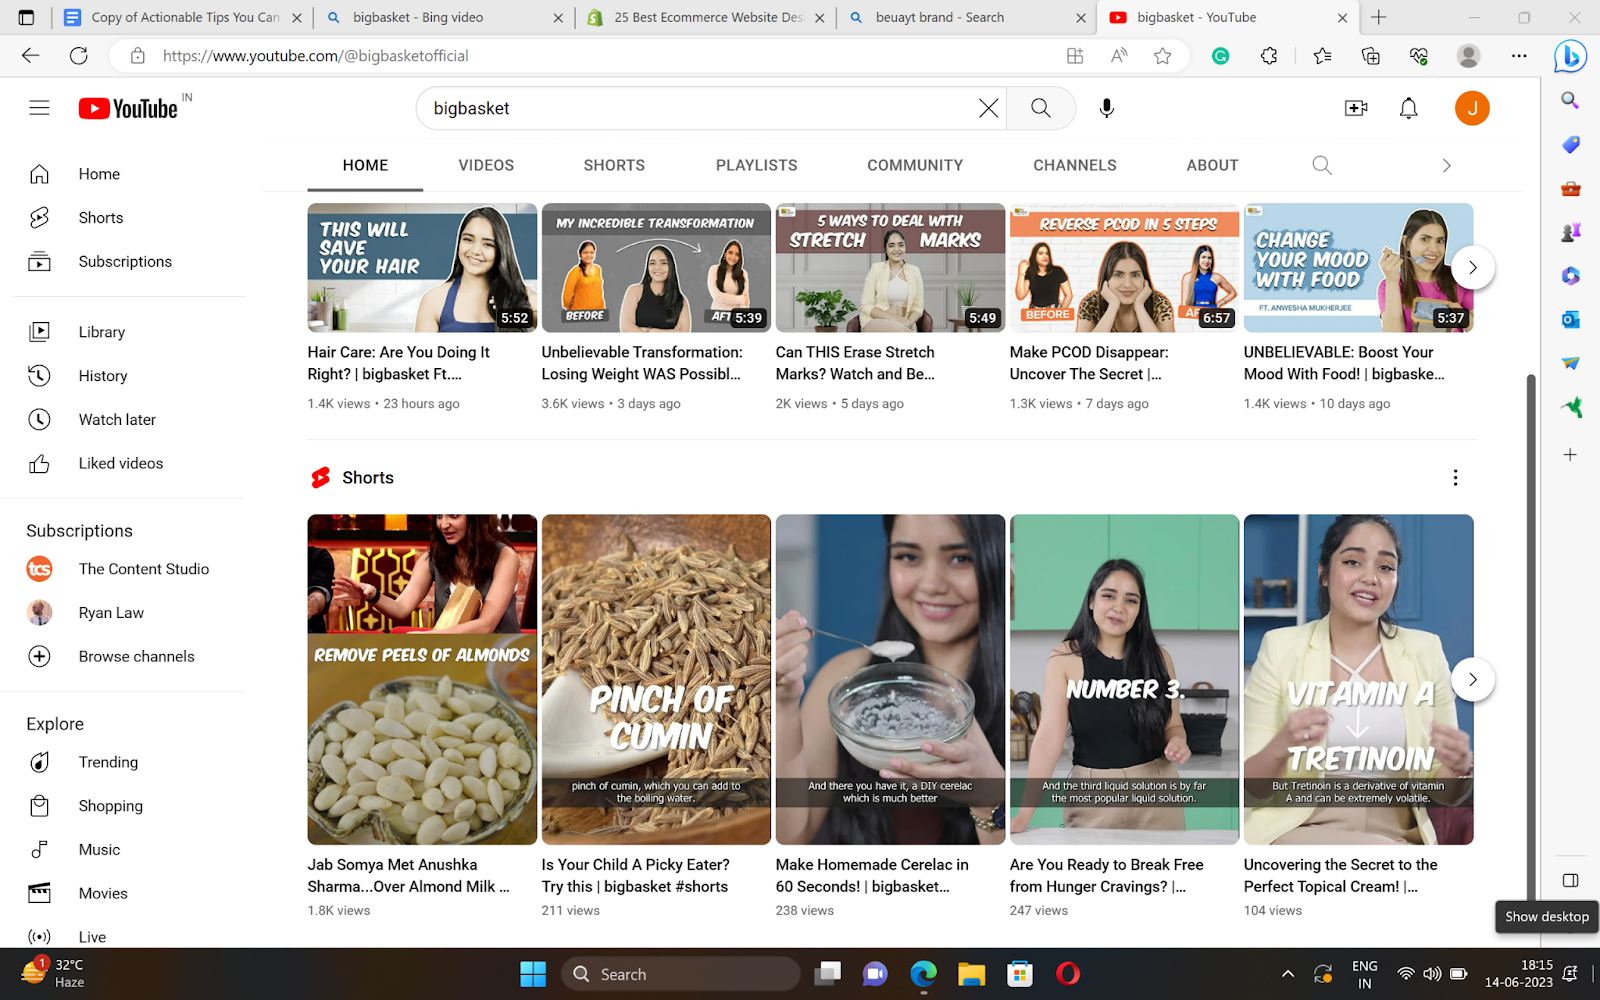The width and height of the screenshot is (1600, 1000).
Task: Play Change Your Mood With Food thumbnail
Action: click(x=1358, y=268)
